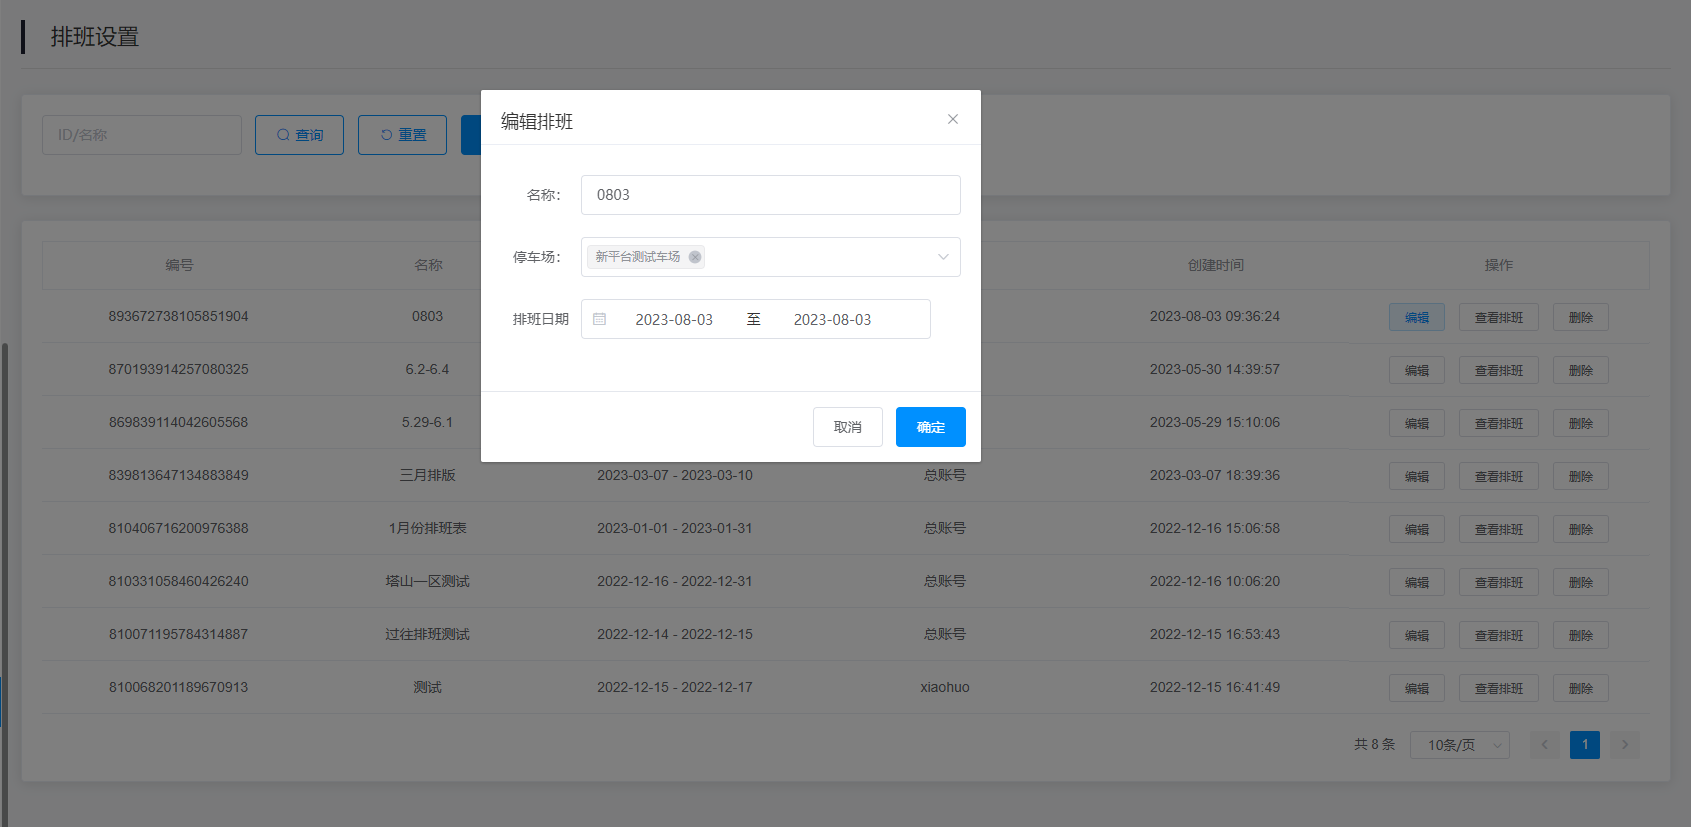The width and height of the screenshot is (1691, 827).
Task: Click 查看排班 for the 1月份排班表 row
Action: 1498,529
